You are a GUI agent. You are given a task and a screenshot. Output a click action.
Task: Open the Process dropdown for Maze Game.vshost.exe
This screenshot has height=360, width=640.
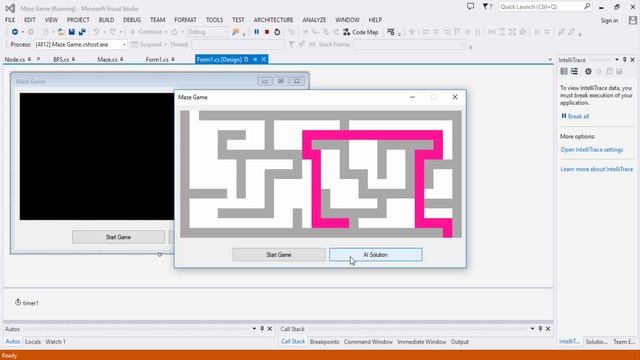click(x=124, y=44)
